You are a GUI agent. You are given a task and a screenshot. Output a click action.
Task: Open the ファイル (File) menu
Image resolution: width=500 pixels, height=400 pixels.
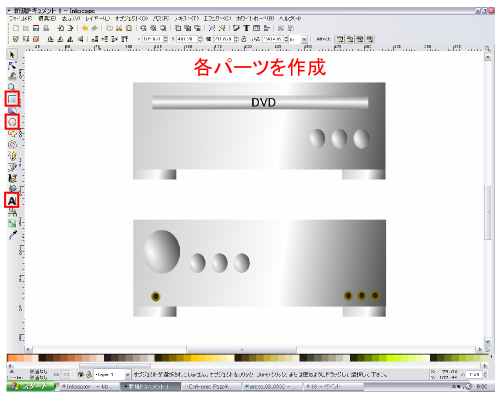(x=20, y=18)
